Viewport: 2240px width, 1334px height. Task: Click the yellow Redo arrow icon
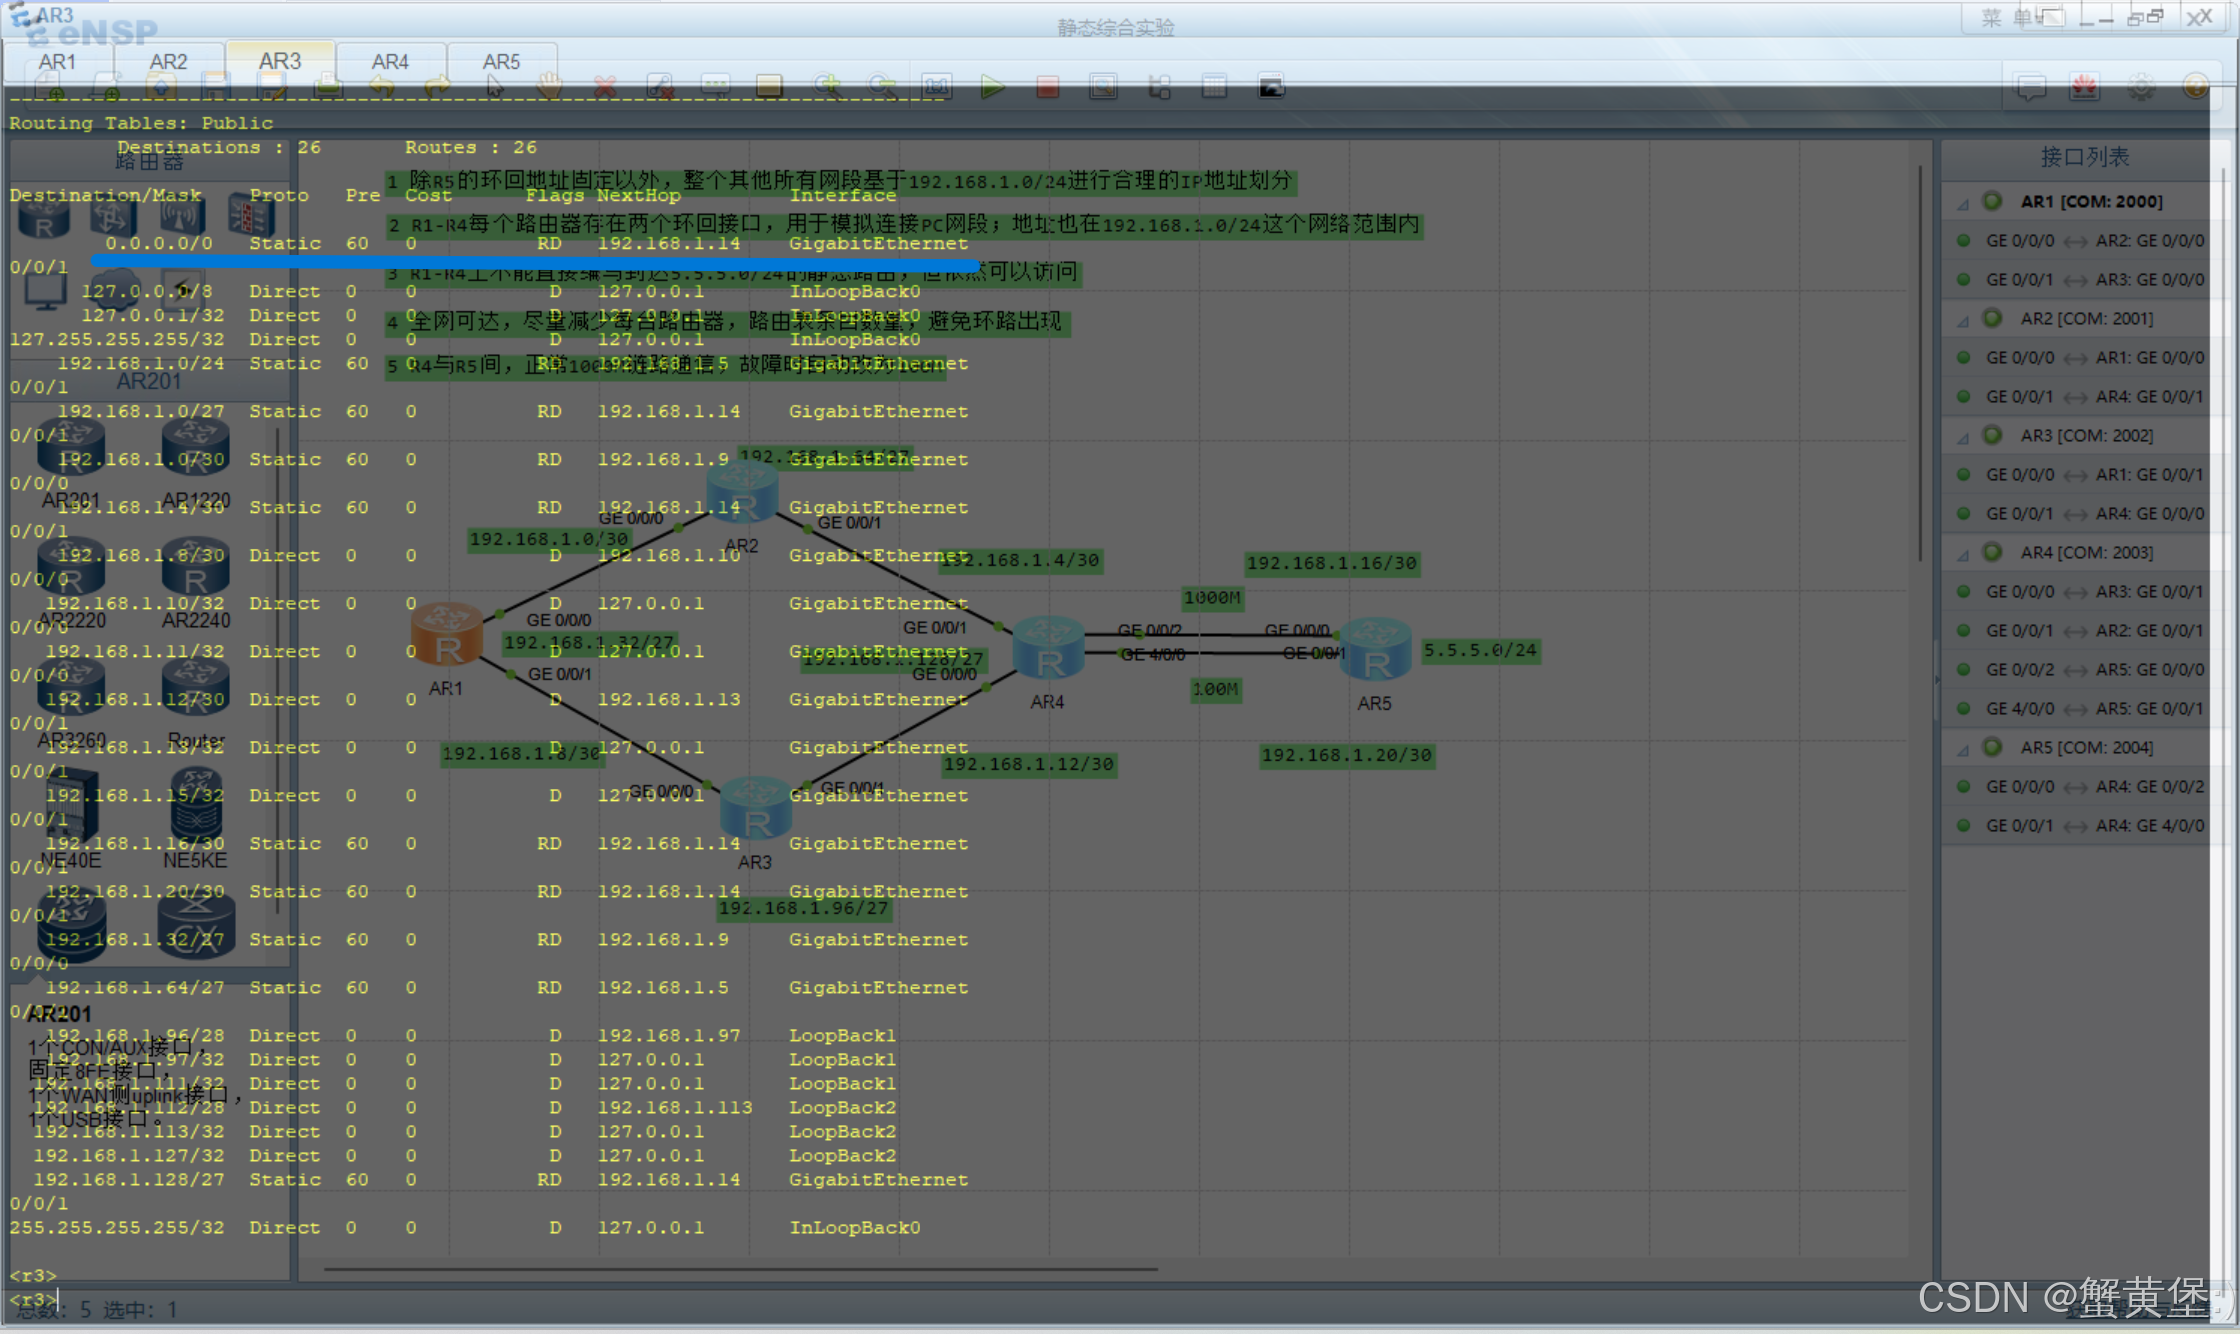coord(437,88)
